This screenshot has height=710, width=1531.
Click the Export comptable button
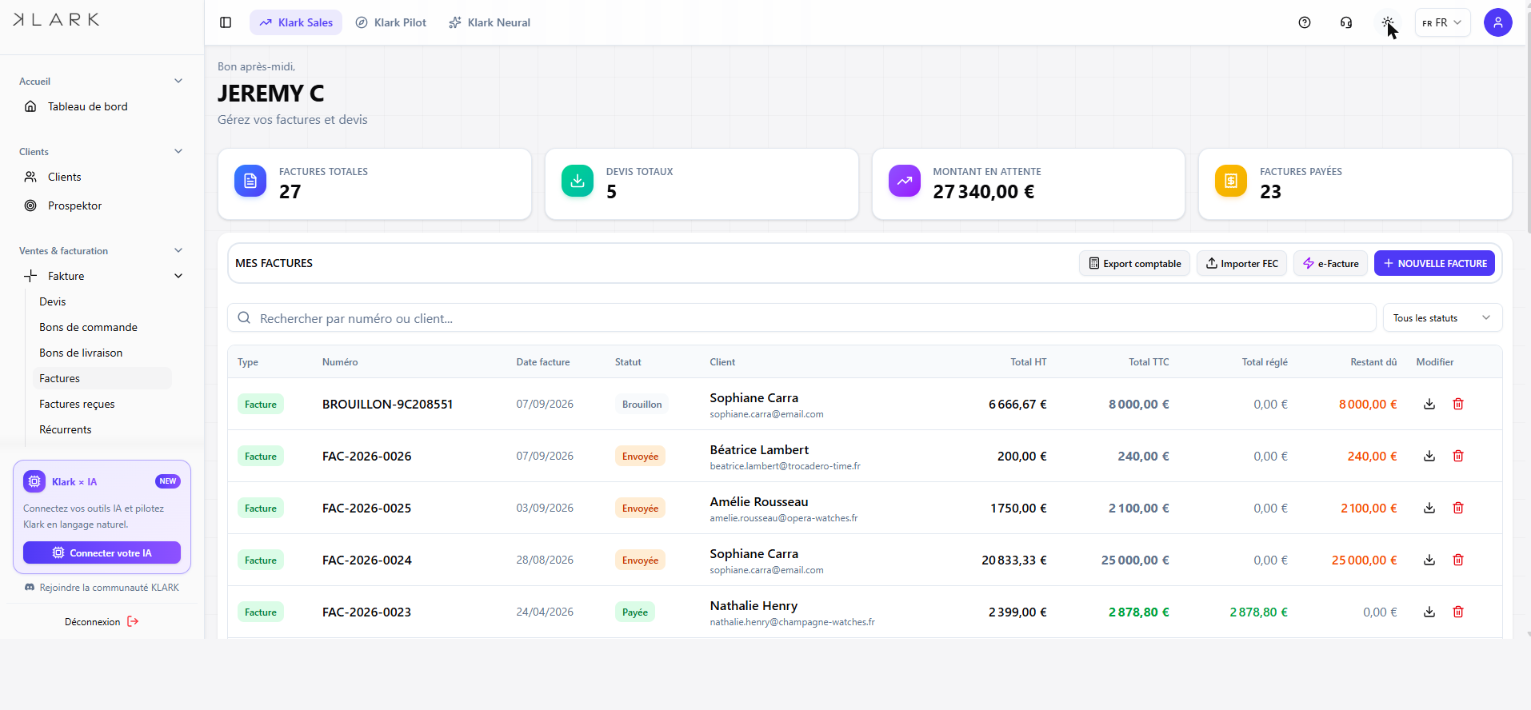click(x=1134, y=263)
